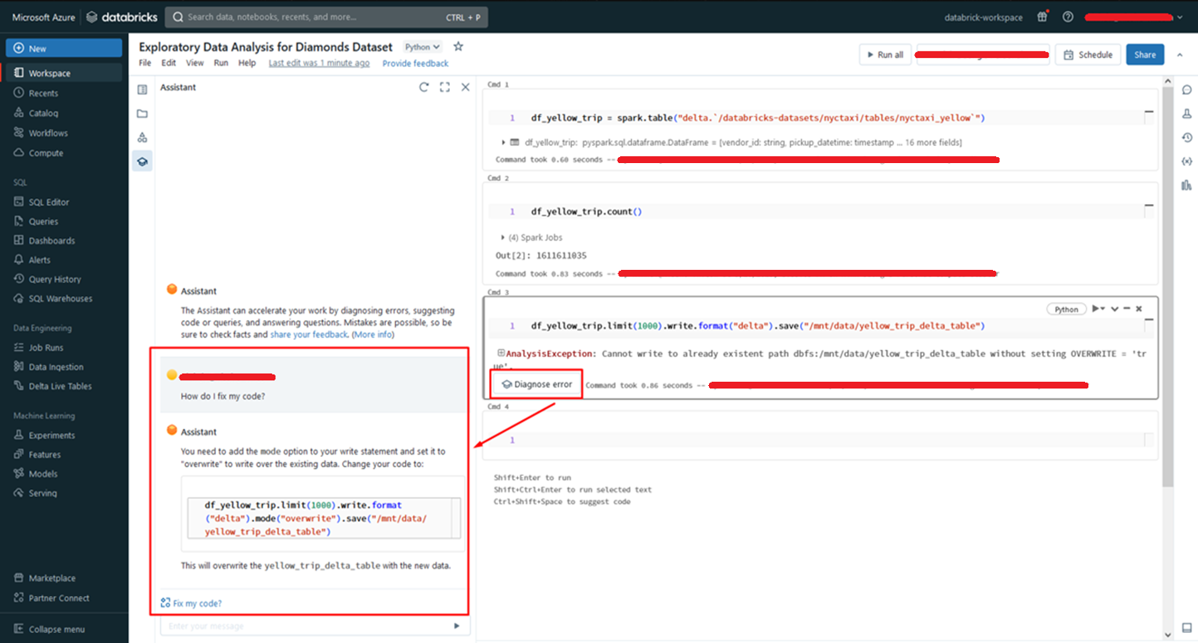
Task: Open the Run menu
Action: point(220,63)
